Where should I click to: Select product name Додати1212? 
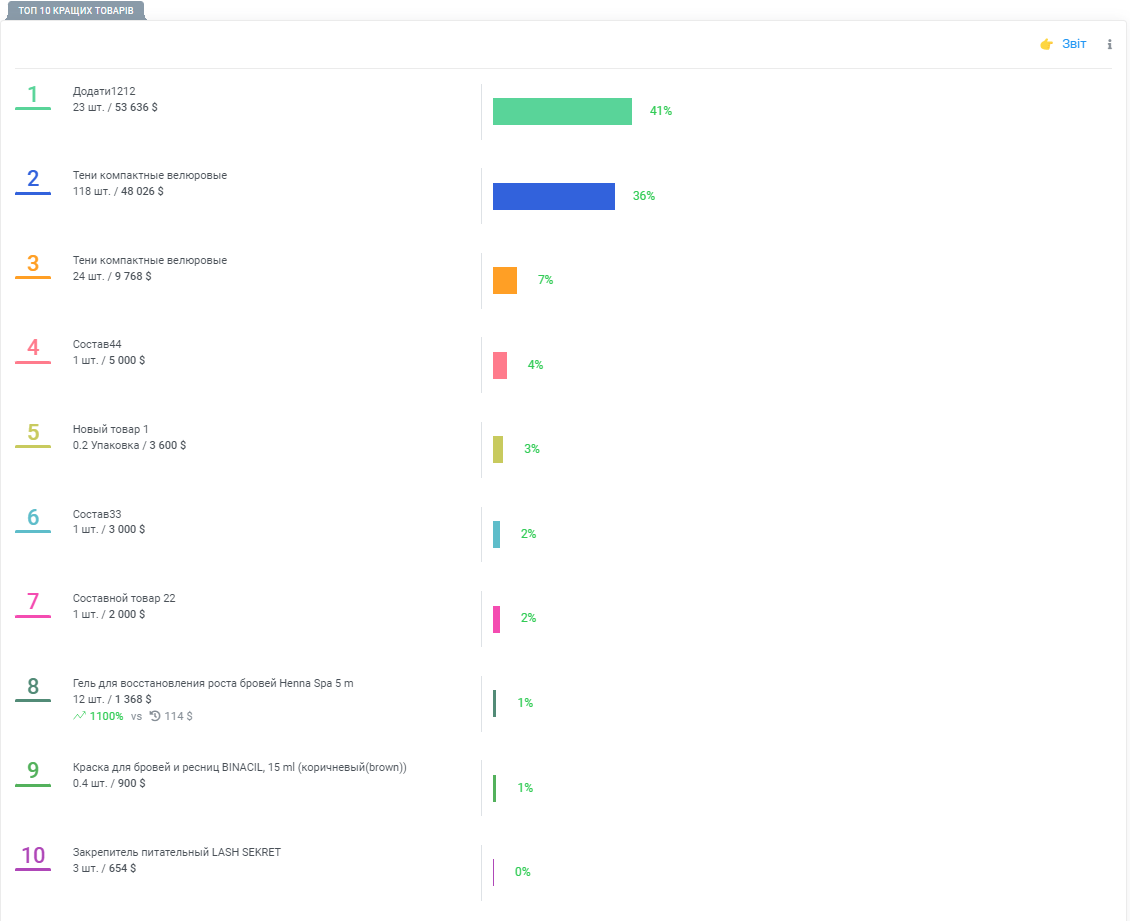click(104, 92)
